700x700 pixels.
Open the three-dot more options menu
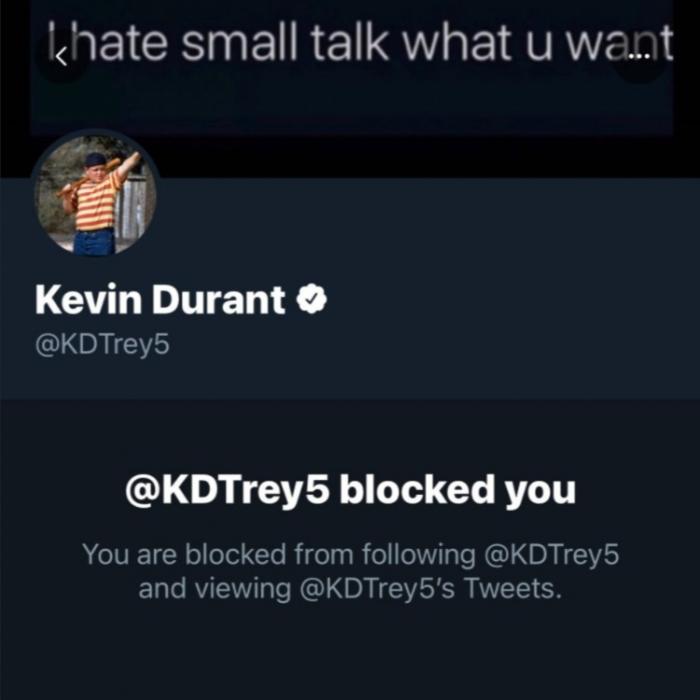[639, 57]
